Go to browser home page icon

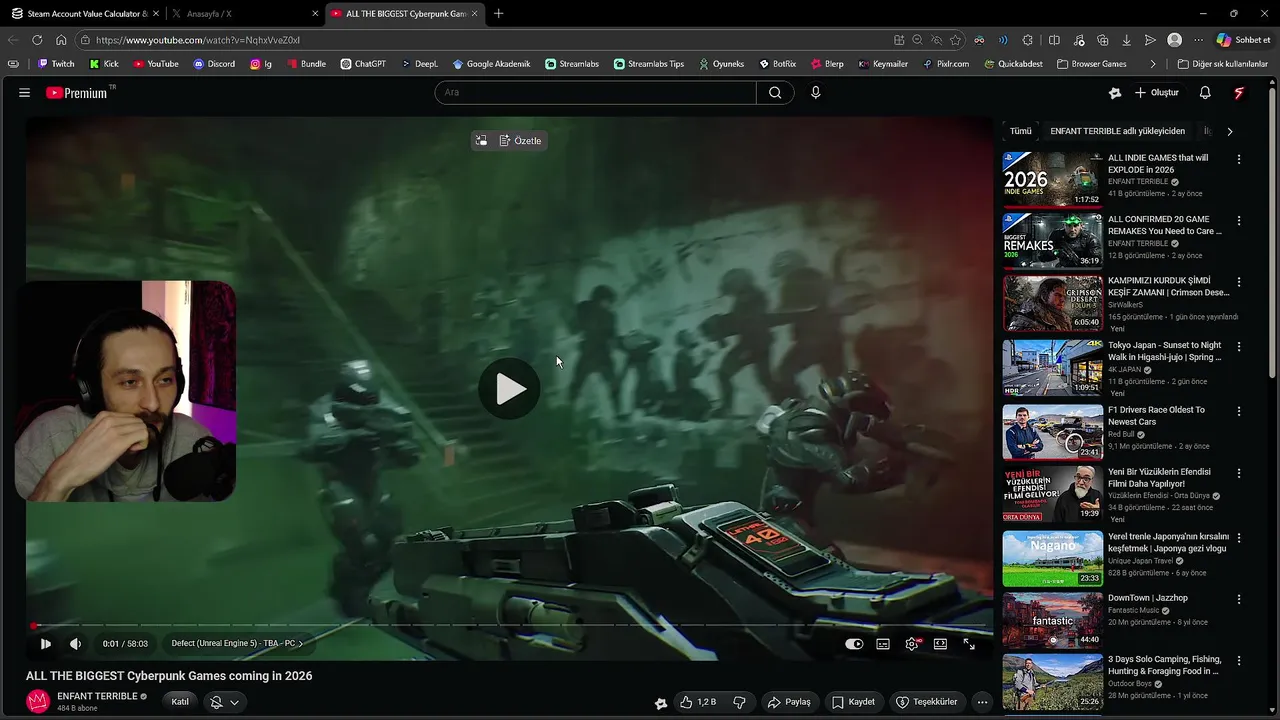click(61, 40)
